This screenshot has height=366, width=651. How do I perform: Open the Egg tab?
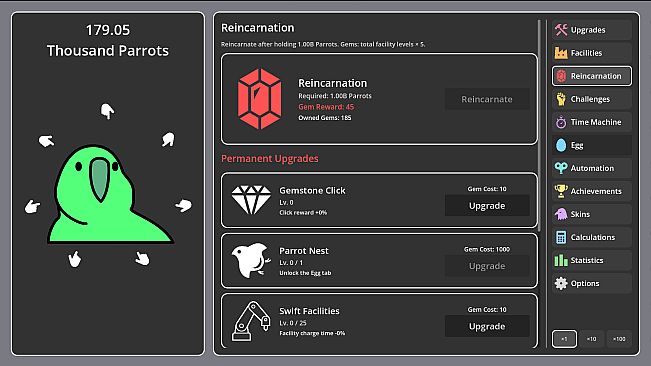592,145
